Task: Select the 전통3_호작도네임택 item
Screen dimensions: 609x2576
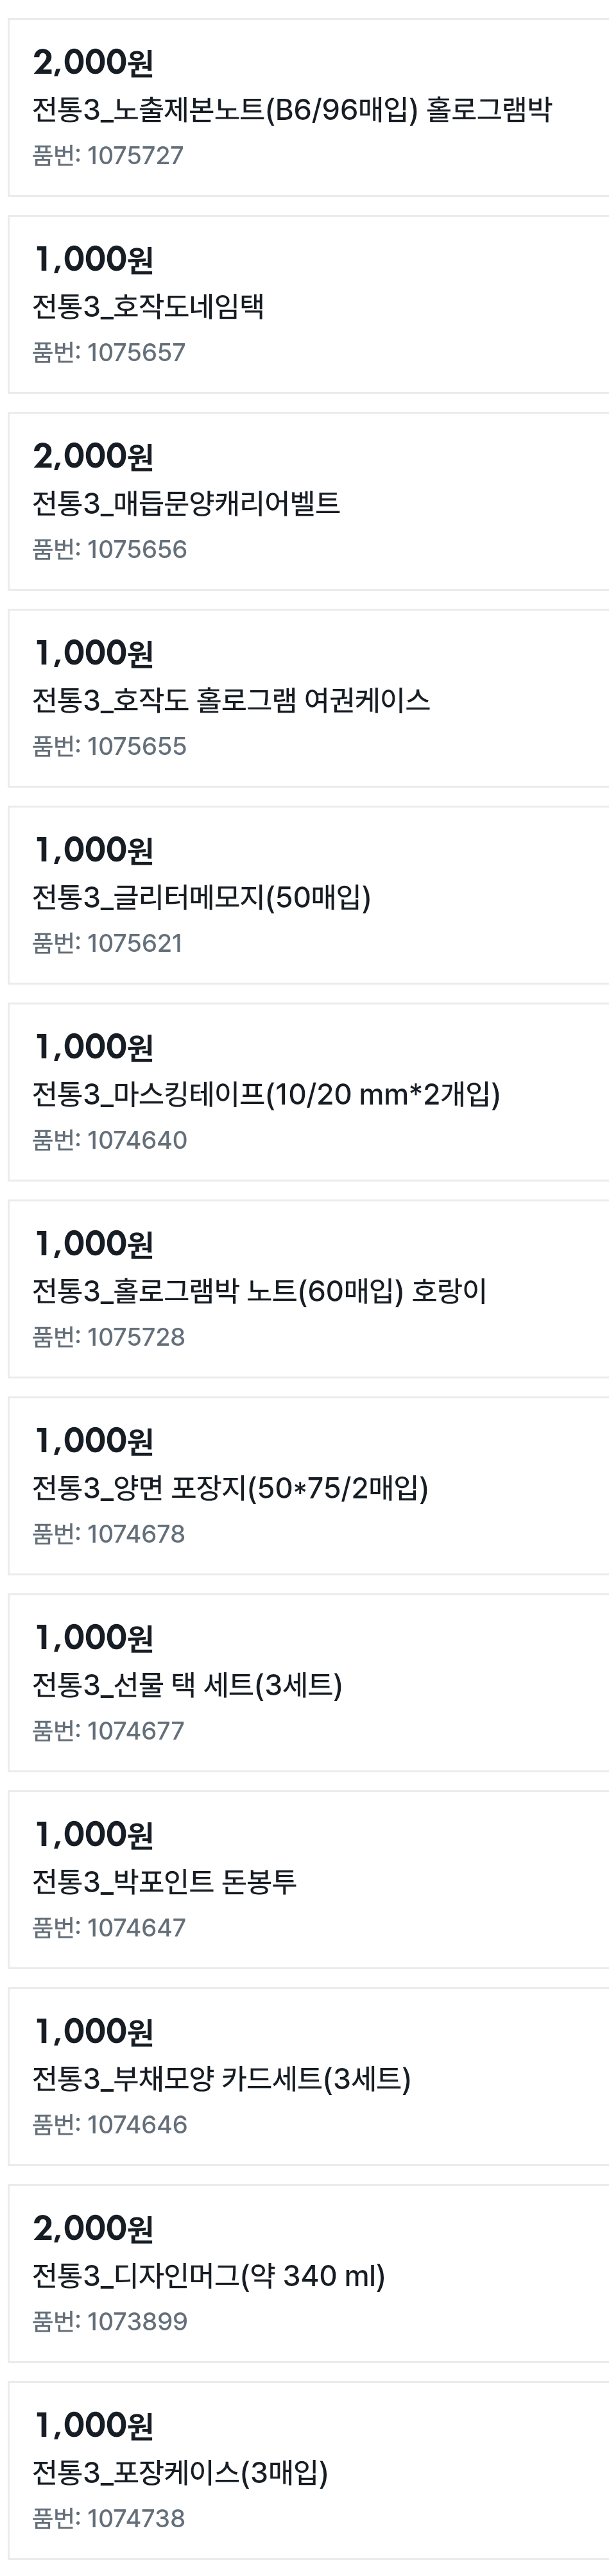Action: click(x=148, y=306)
